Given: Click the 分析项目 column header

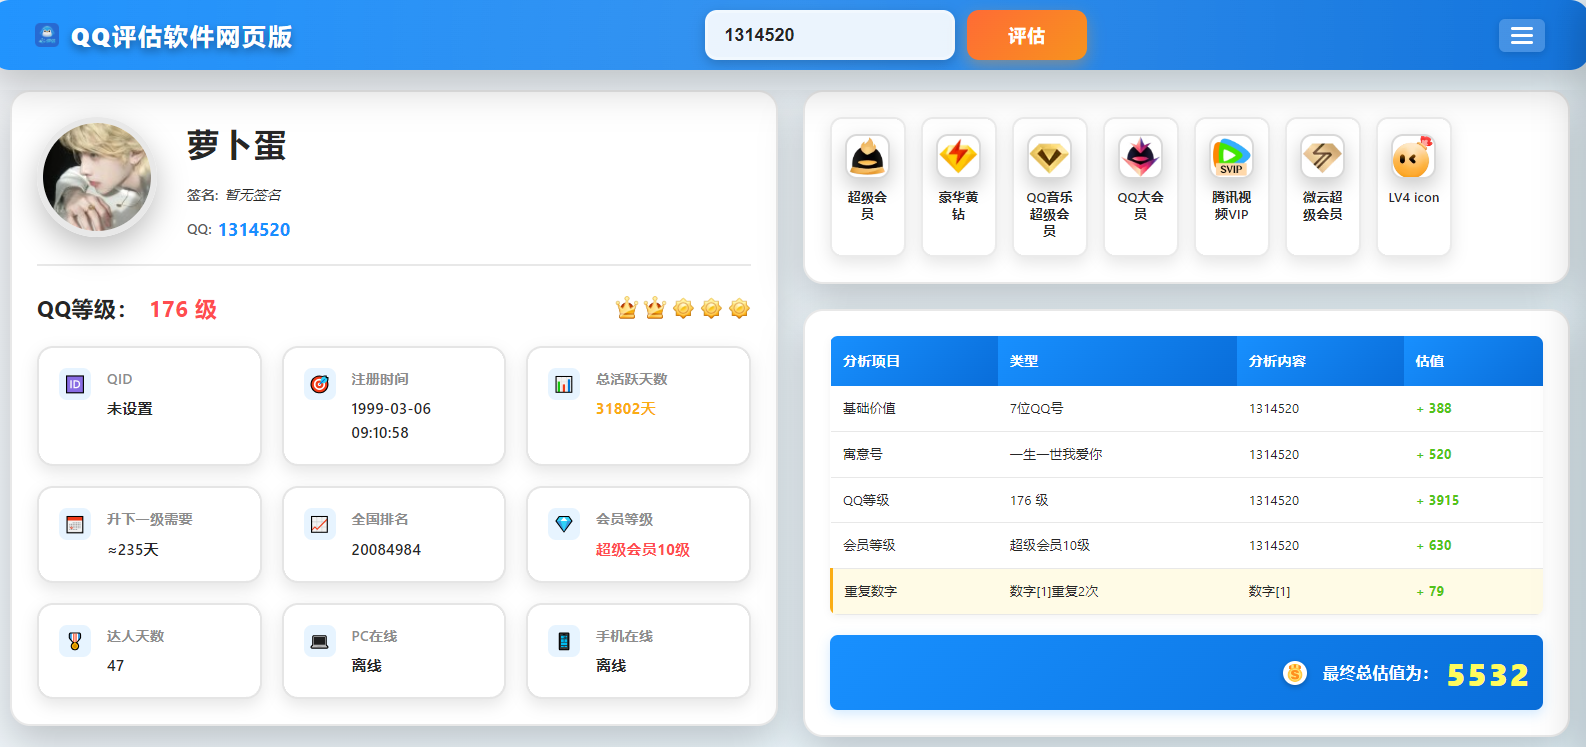Looking at the screenshot, I should (x=872, y=361).
